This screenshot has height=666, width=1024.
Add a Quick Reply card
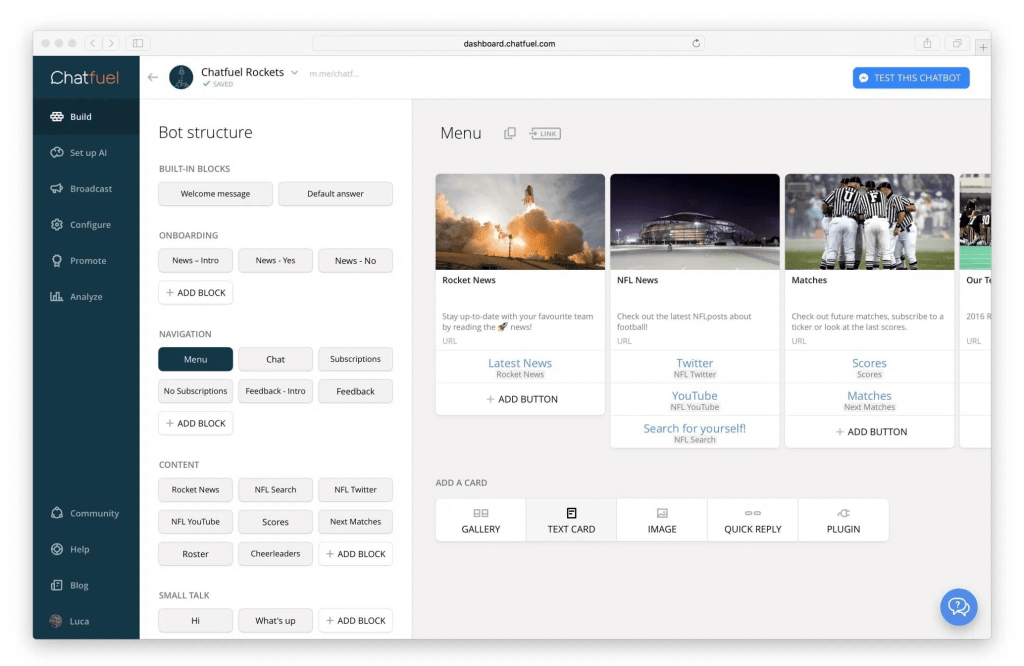(753, 520)
